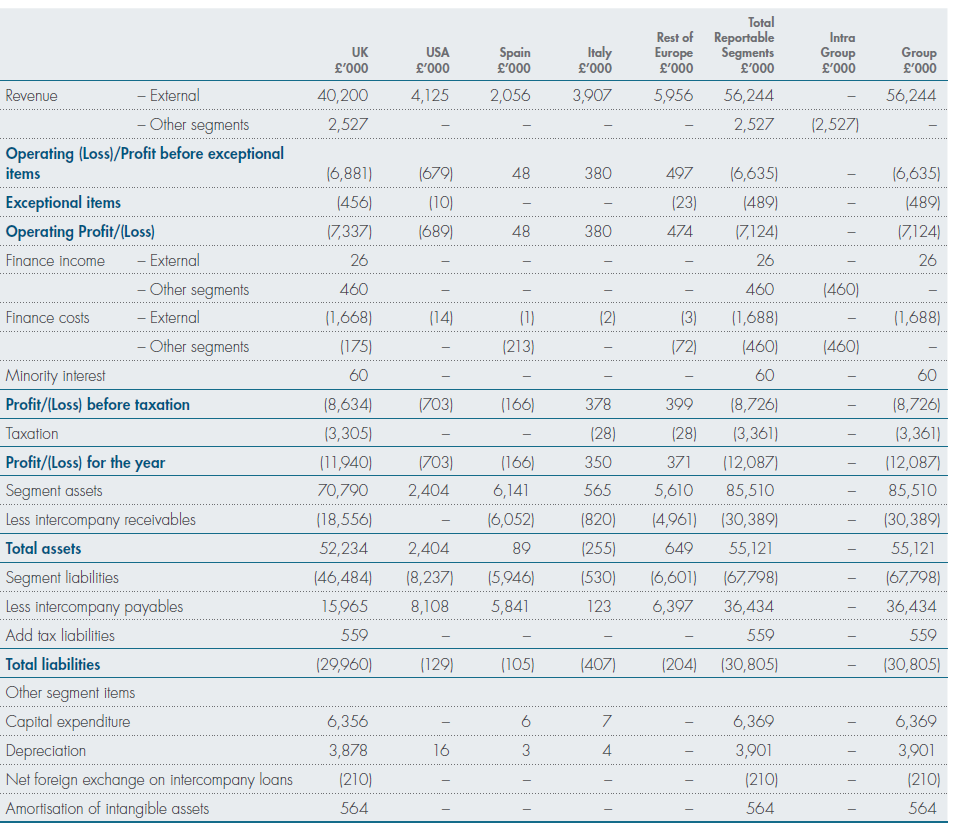Viewport: 958px width, 830px height.
Task: Click the Rest of Europe column header
Action: (674, 53)
